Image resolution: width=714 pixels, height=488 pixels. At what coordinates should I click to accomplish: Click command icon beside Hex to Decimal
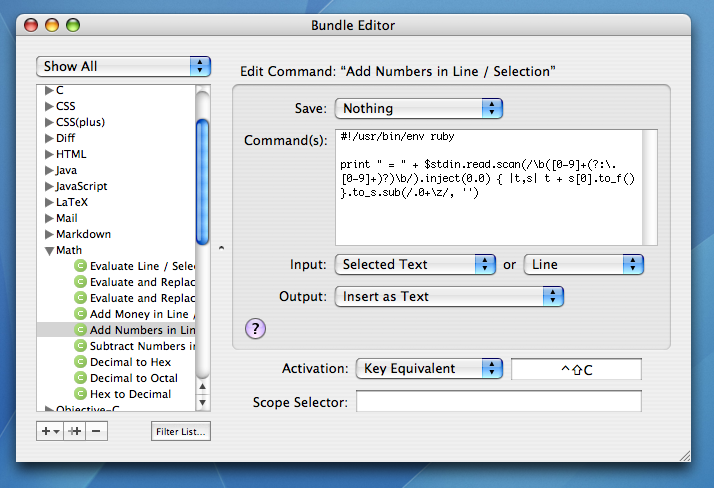coord(80,394)
